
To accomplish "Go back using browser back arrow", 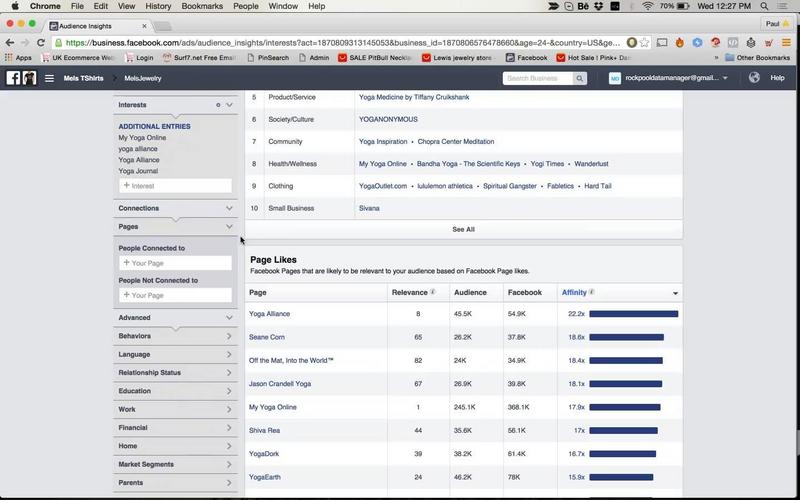I will pyautogui.click(x=10, y=43).
